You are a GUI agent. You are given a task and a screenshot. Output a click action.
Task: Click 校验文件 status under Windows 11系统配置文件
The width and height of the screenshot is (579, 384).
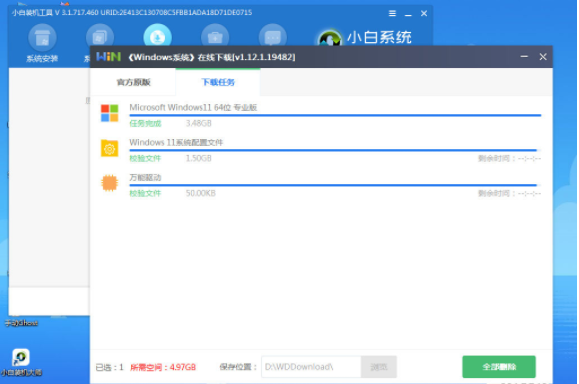[145, 158]
